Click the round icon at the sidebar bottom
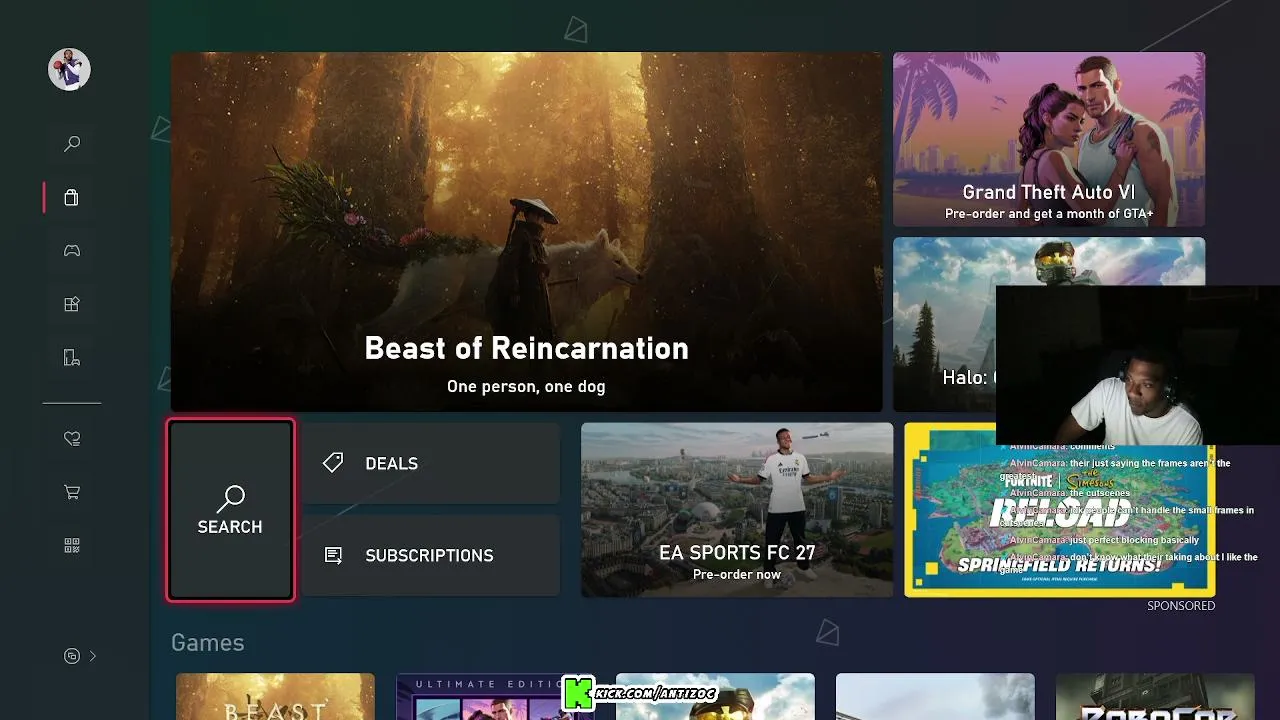1280x720 pixels. tap(72, 656)
